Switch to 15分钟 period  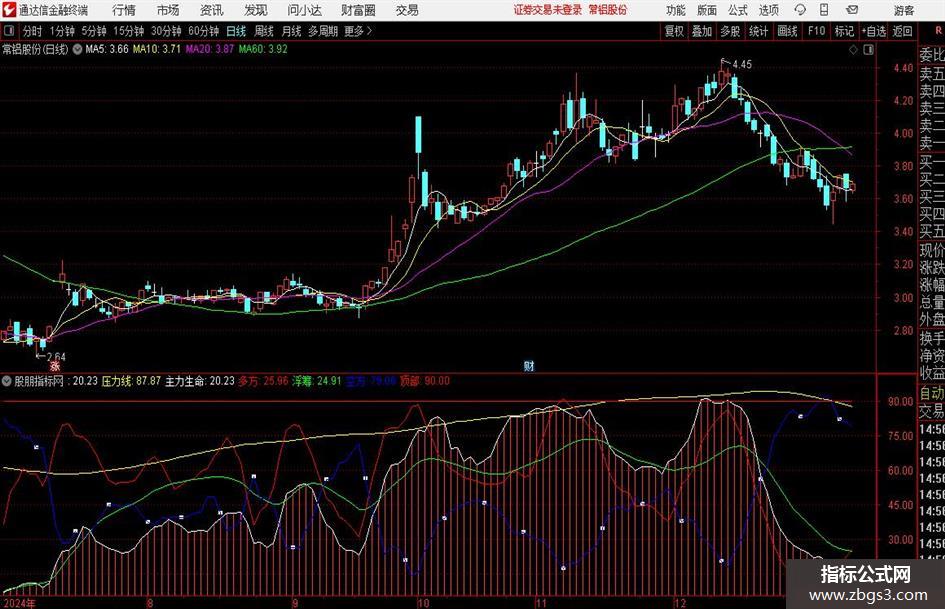click(x=128, y=31)
